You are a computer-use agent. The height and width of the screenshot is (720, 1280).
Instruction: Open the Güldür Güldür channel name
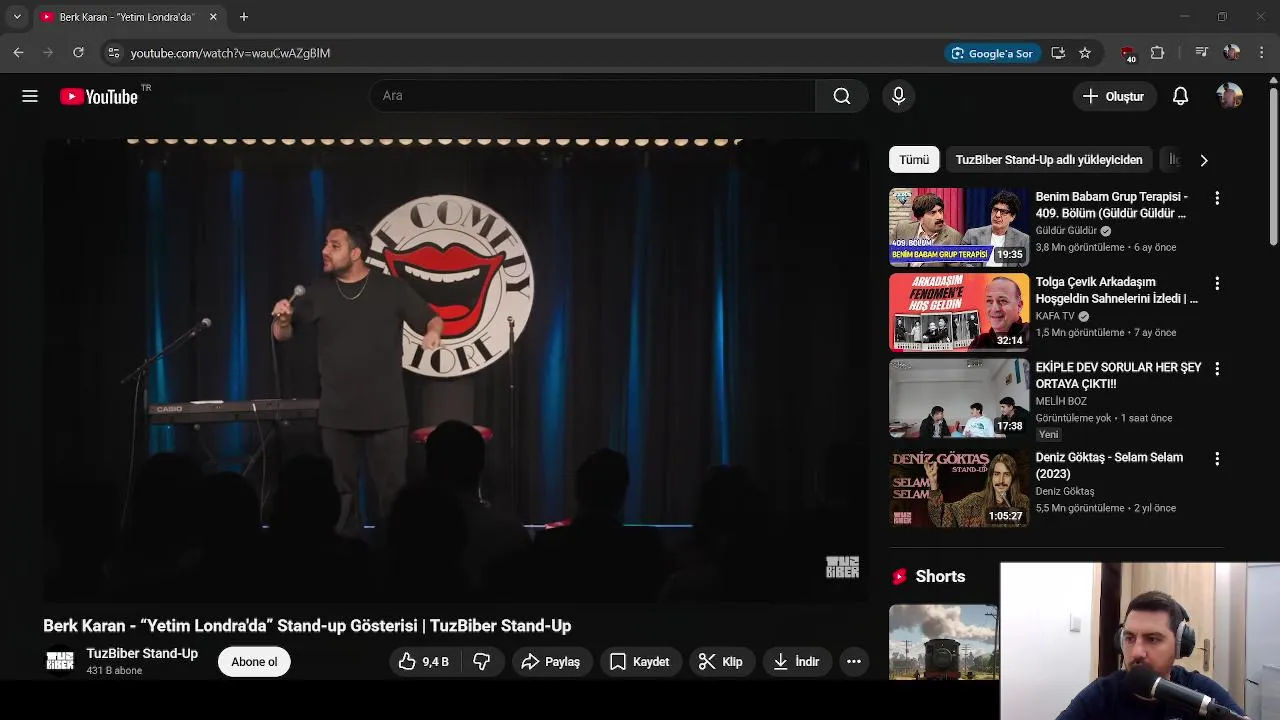1066,230
